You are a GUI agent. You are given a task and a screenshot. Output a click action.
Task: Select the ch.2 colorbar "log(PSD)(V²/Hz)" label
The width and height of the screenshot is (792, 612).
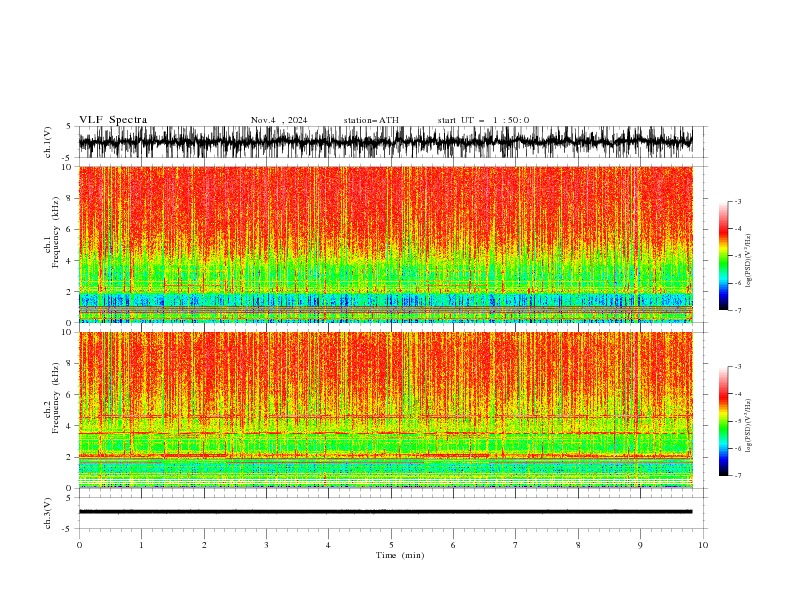pyautogui.click(x=748, y=426)
